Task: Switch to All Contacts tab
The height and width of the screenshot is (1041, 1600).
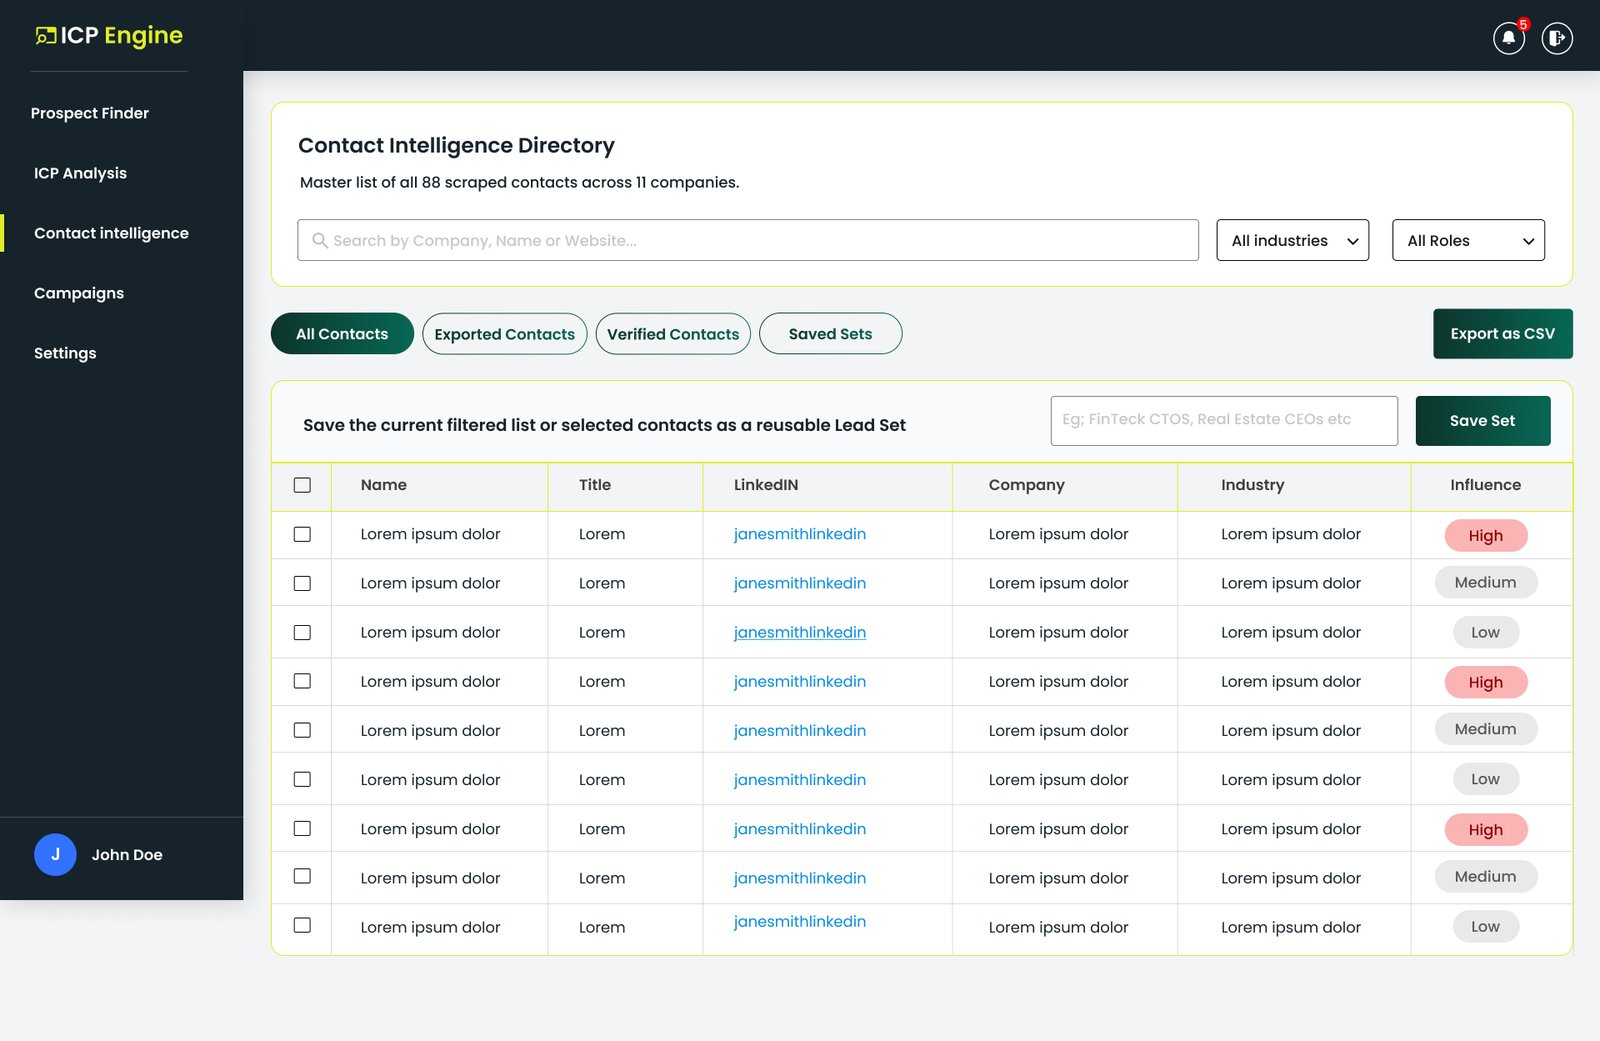Action: (342, 334)
